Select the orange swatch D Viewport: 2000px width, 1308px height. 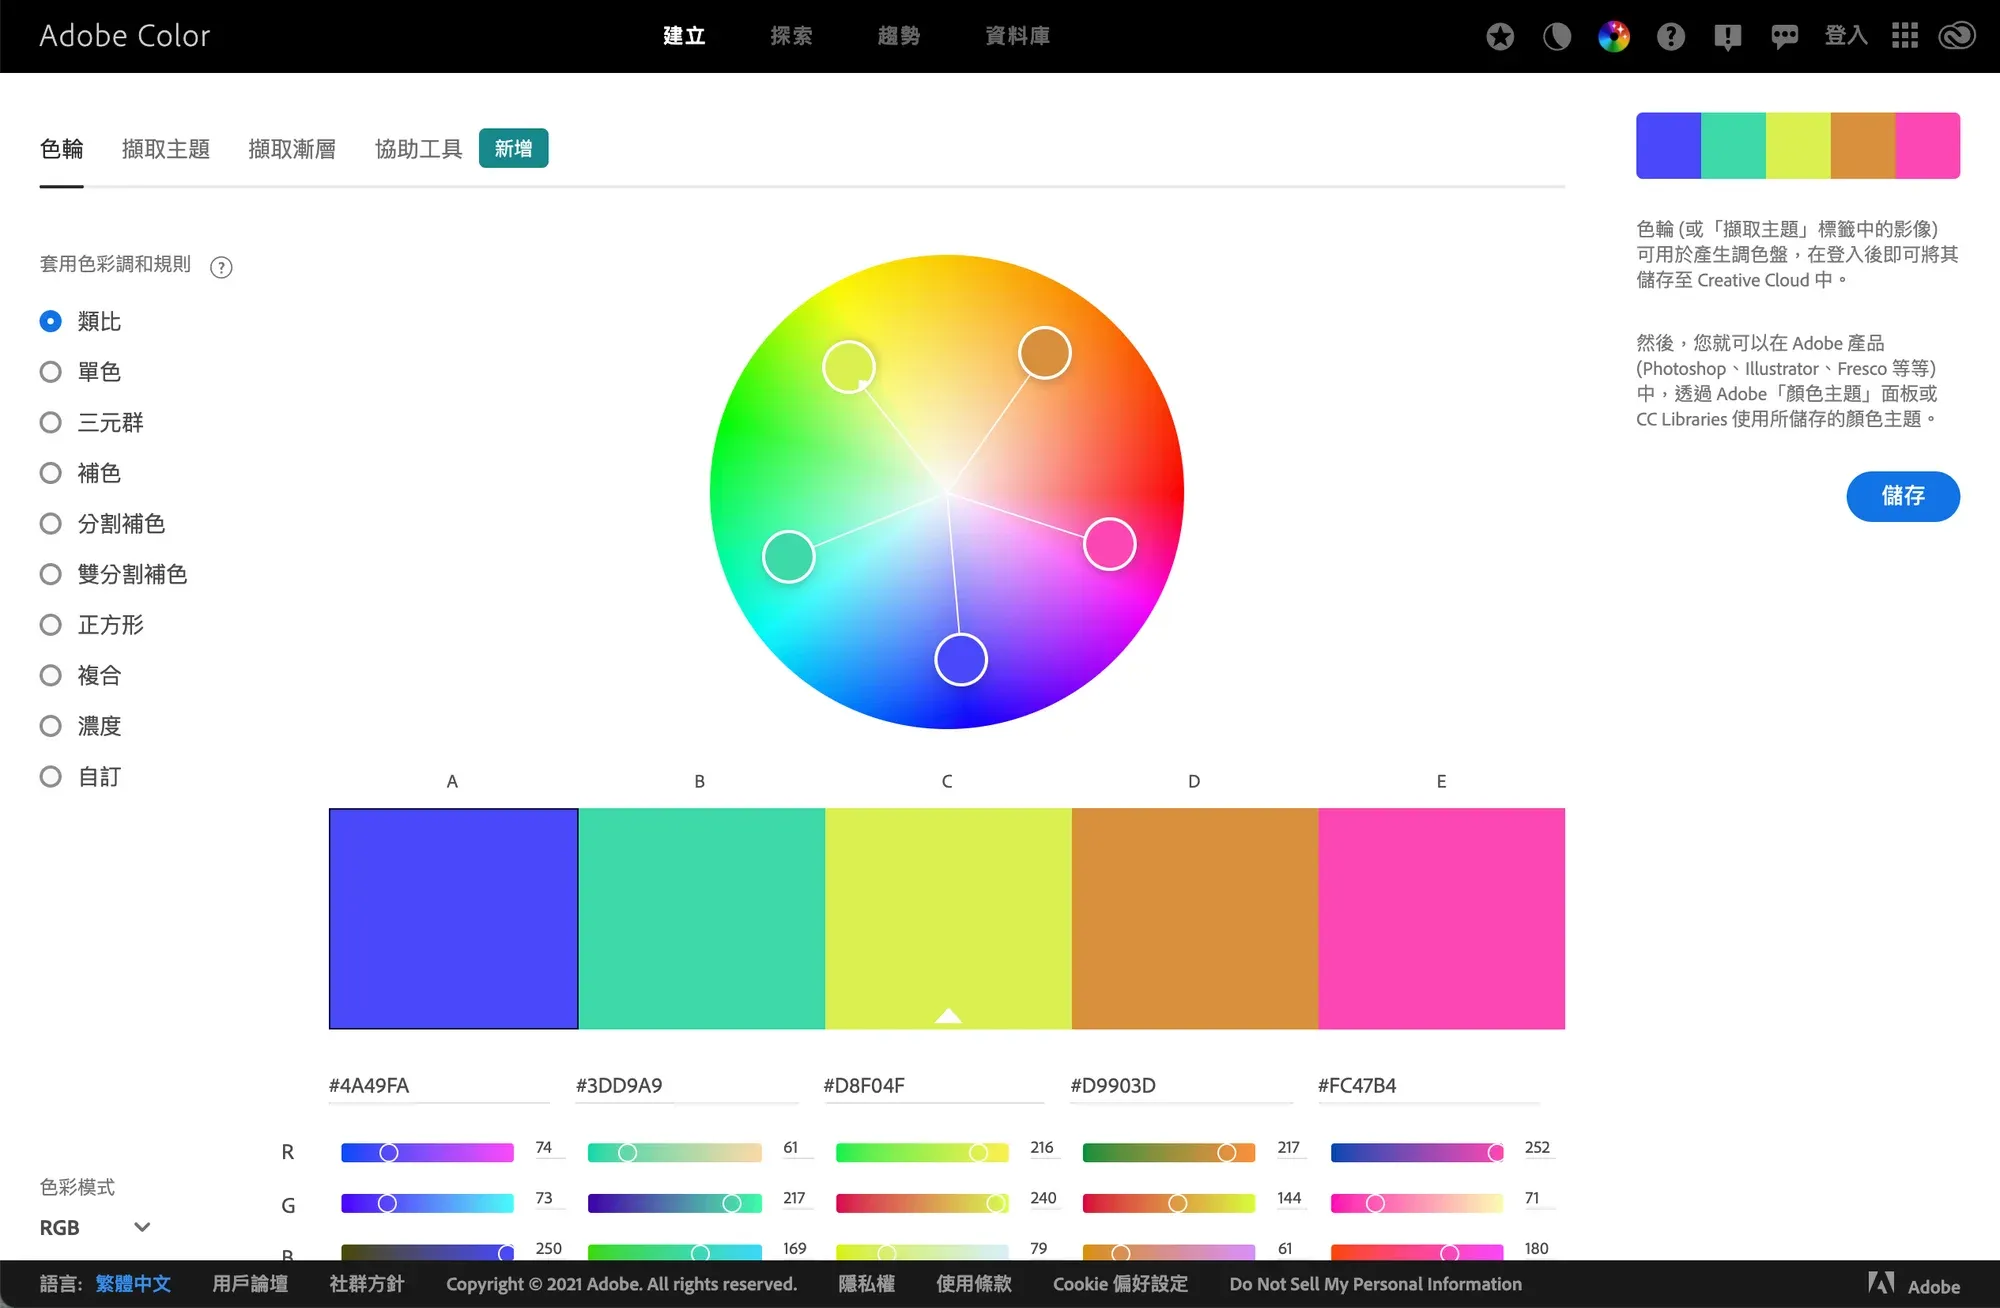(x=1195, y=918)
